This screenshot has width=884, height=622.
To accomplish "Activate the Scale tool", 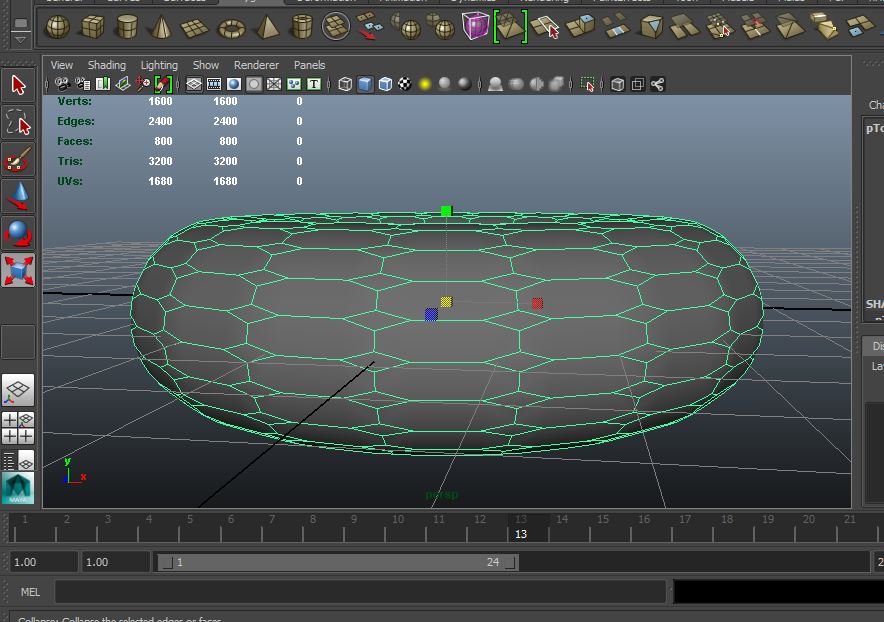I will [18, 269].
